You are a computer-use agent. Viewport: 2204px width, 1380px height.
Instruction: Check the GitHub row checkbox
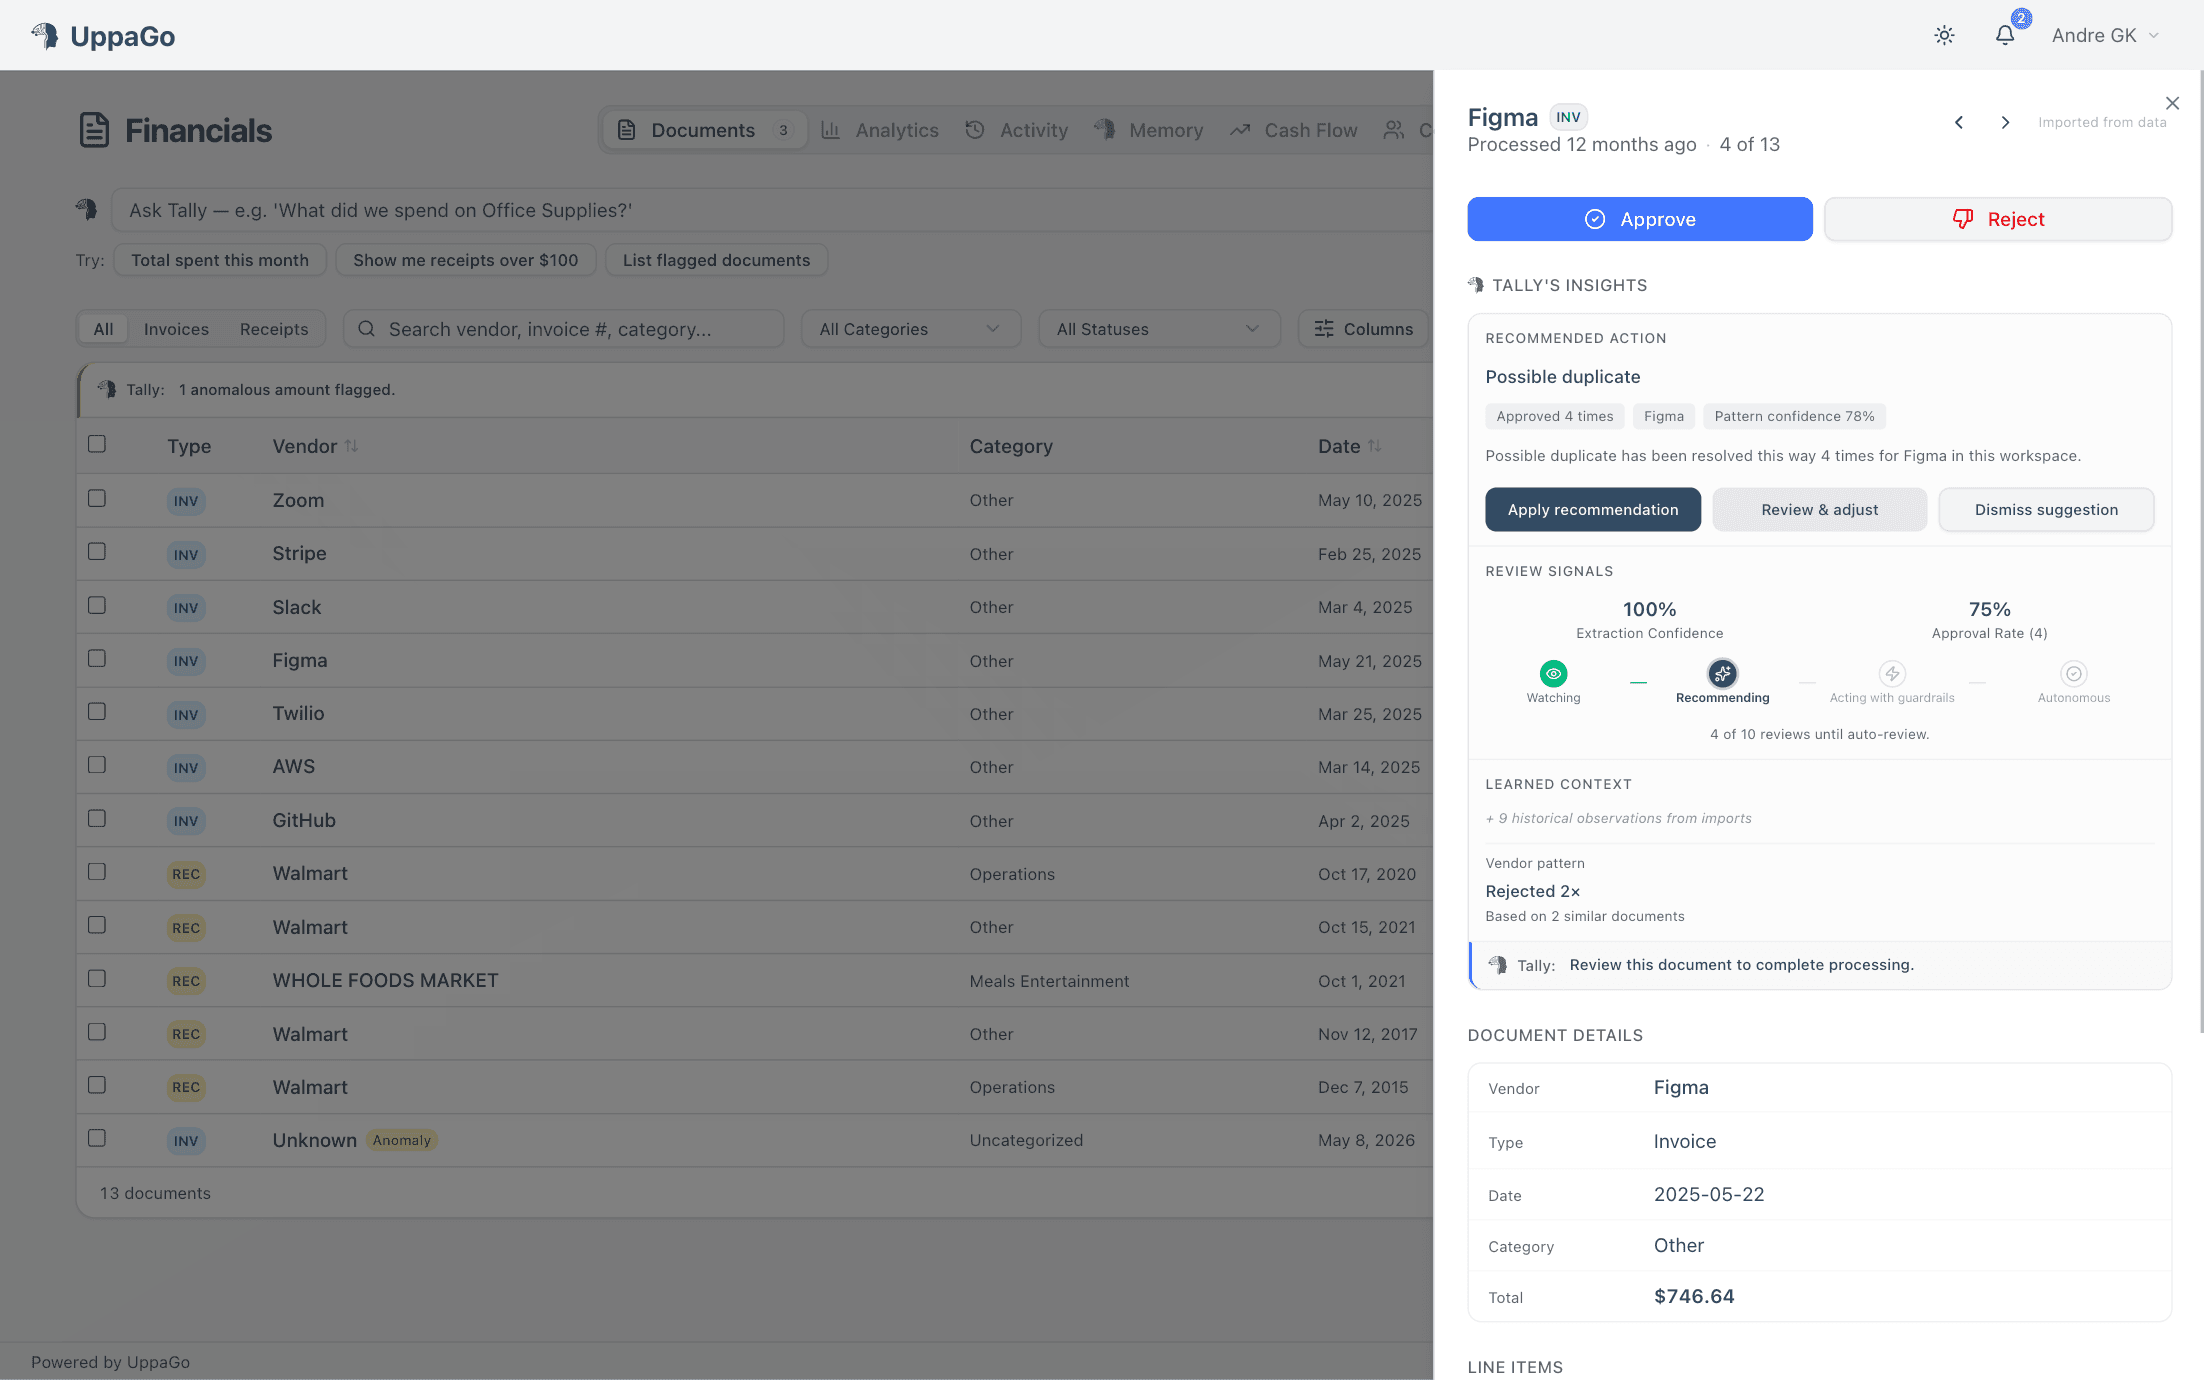click(97, 818)
